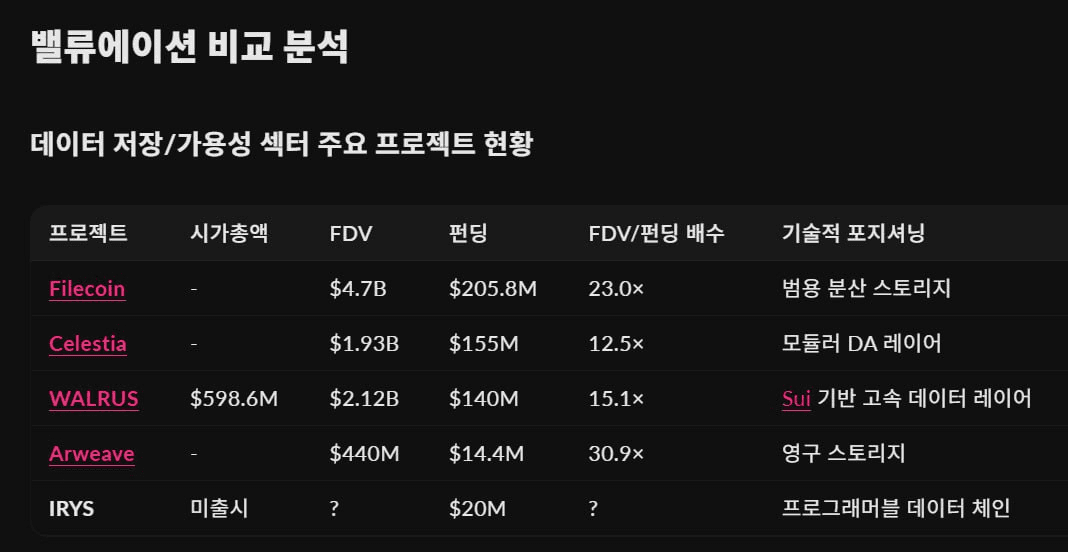This screenshot has width=1068, height=552.
Task: Click the FDV/펀딩 배수 column header
Action: coord(657,234)
